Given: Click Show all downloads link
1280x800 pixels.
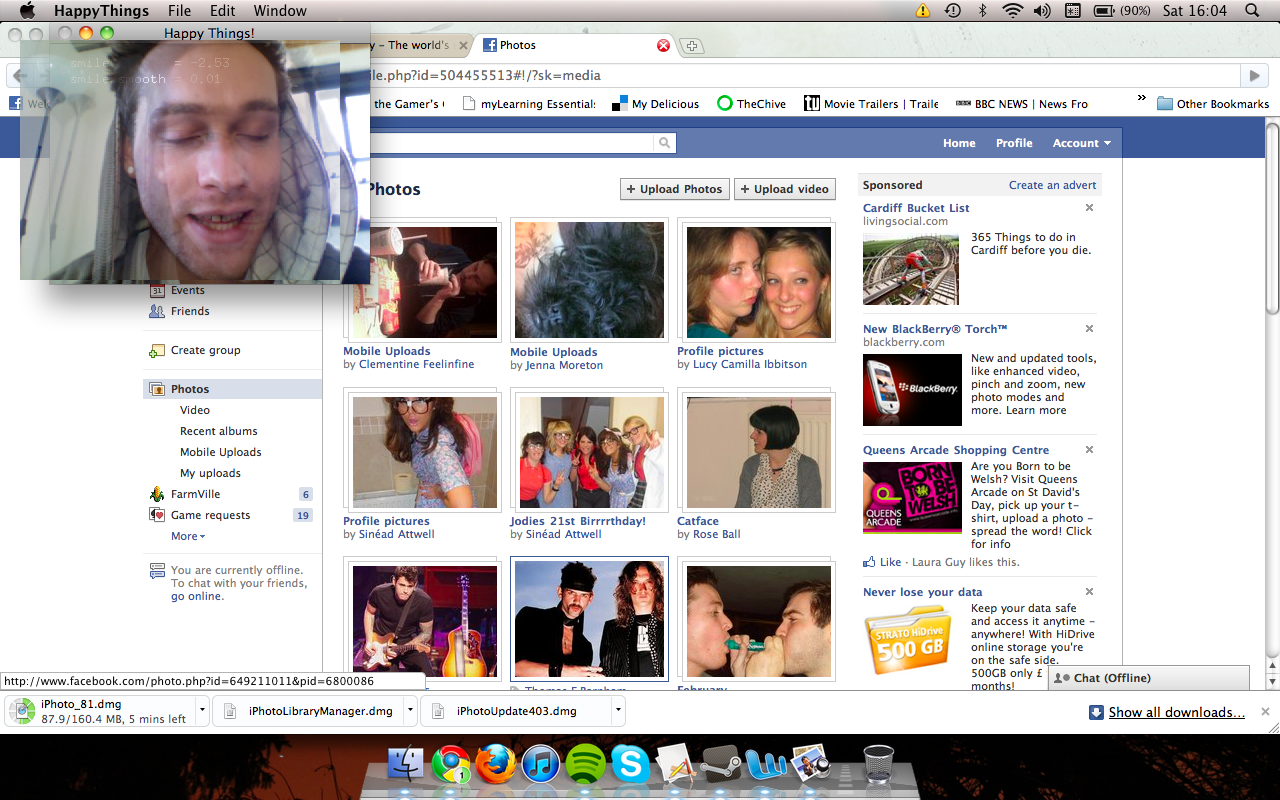Looking at the screenshot, I should point(1176,712).
